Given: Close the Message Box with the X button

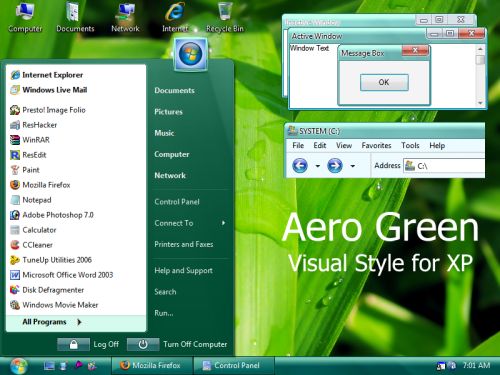Looking at the screenshot, I should tap(415, 50).
